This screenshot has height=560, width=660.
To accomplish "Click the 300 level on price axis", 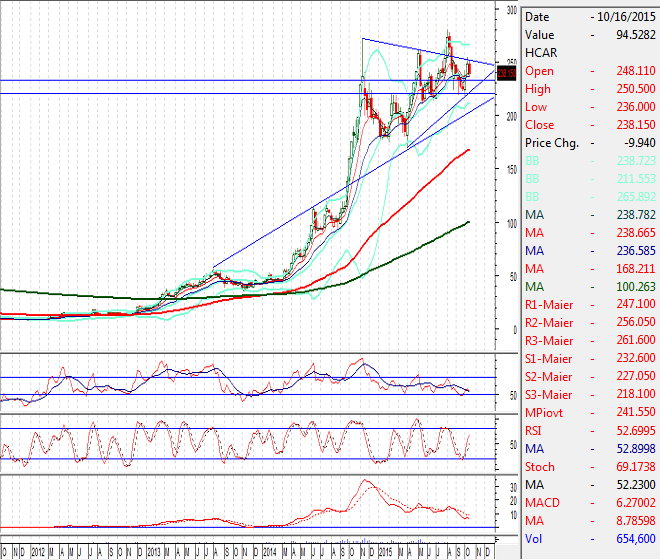I will pos(511,10).
